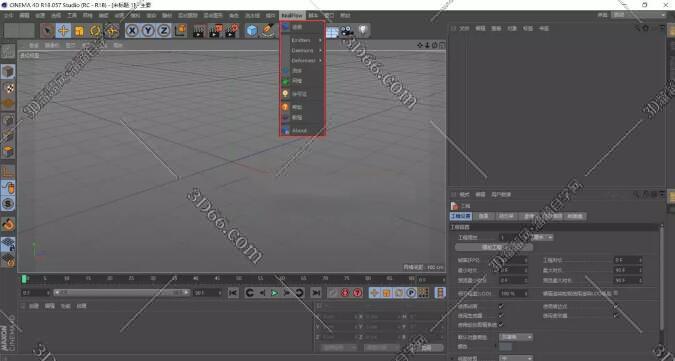Jump to the end of the timeline
675x361 pixels.
pyautogui.click(x=316, y=293)
